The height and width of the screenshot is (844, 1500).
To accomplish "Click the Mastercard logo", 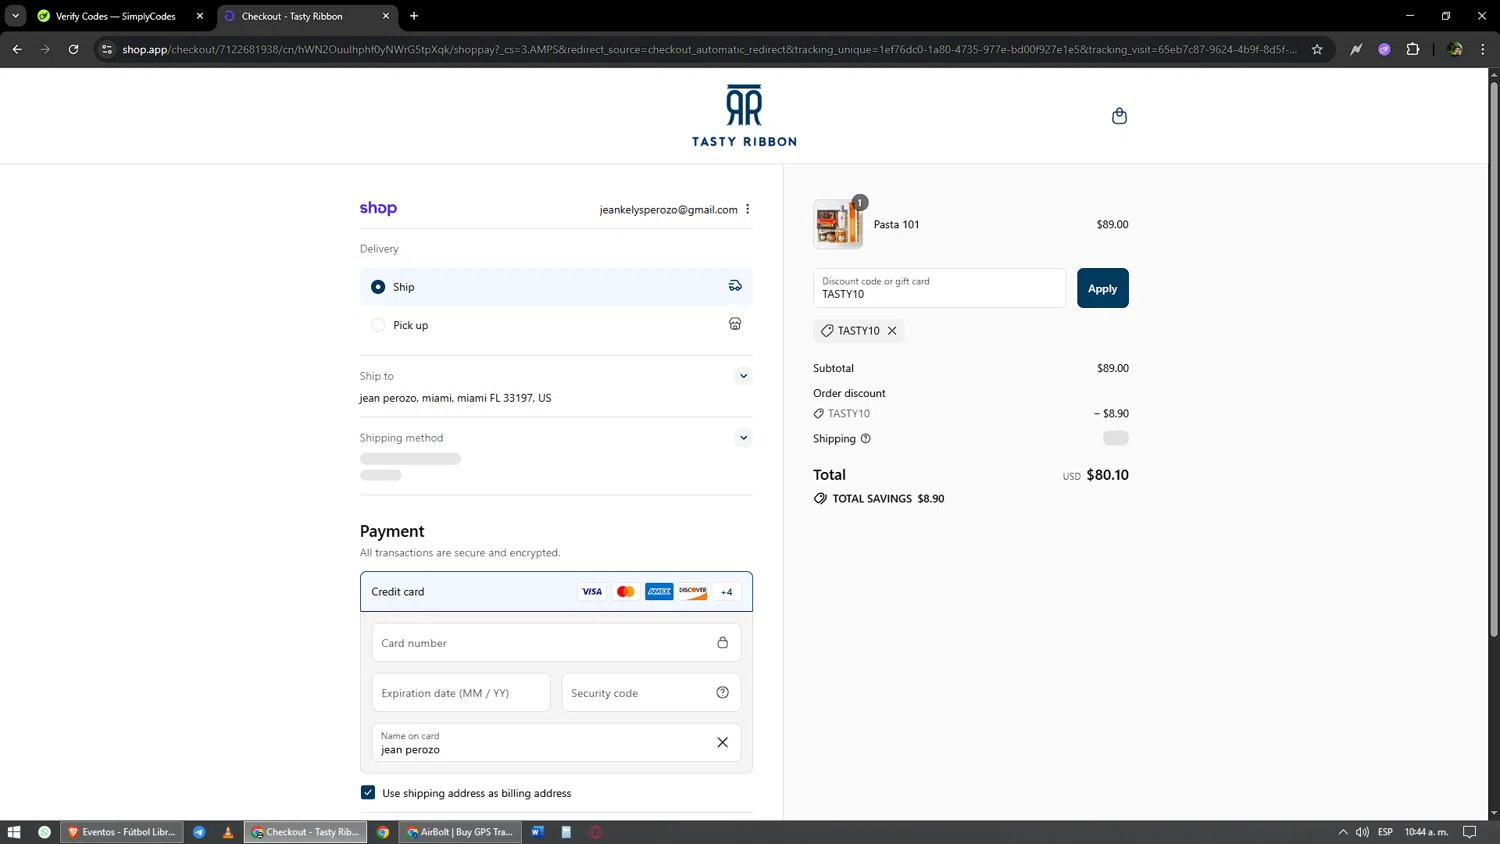I will (x=625, y=591).
